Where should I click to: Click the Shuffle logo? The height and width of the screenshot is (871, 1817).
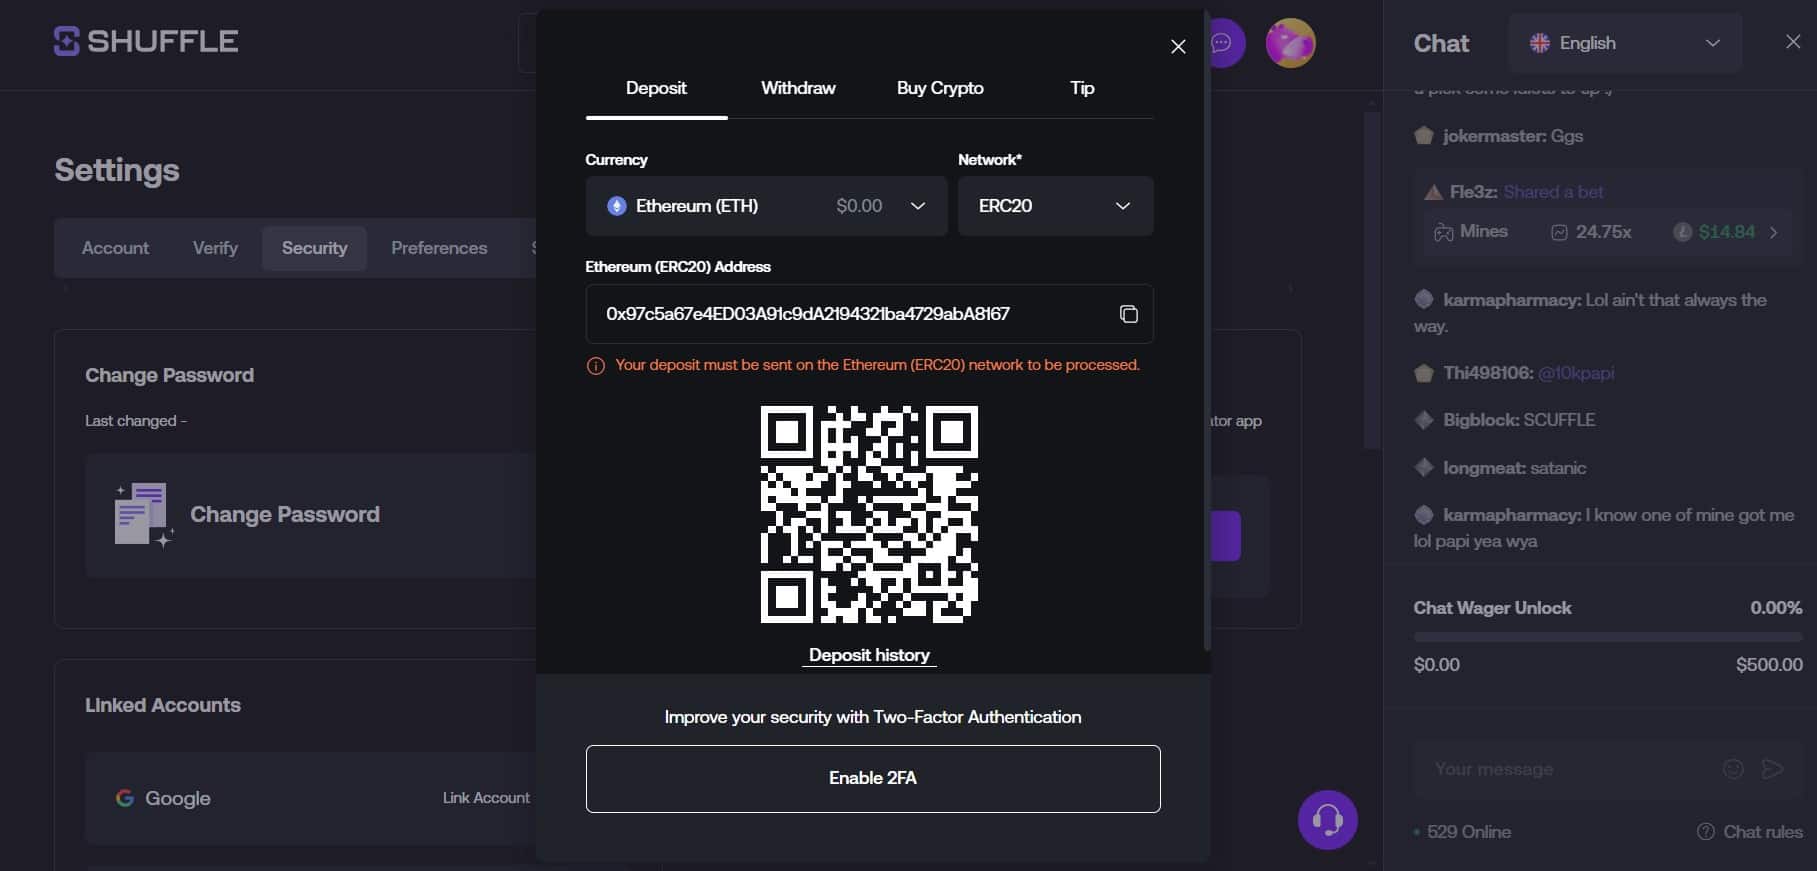(146, 41)
